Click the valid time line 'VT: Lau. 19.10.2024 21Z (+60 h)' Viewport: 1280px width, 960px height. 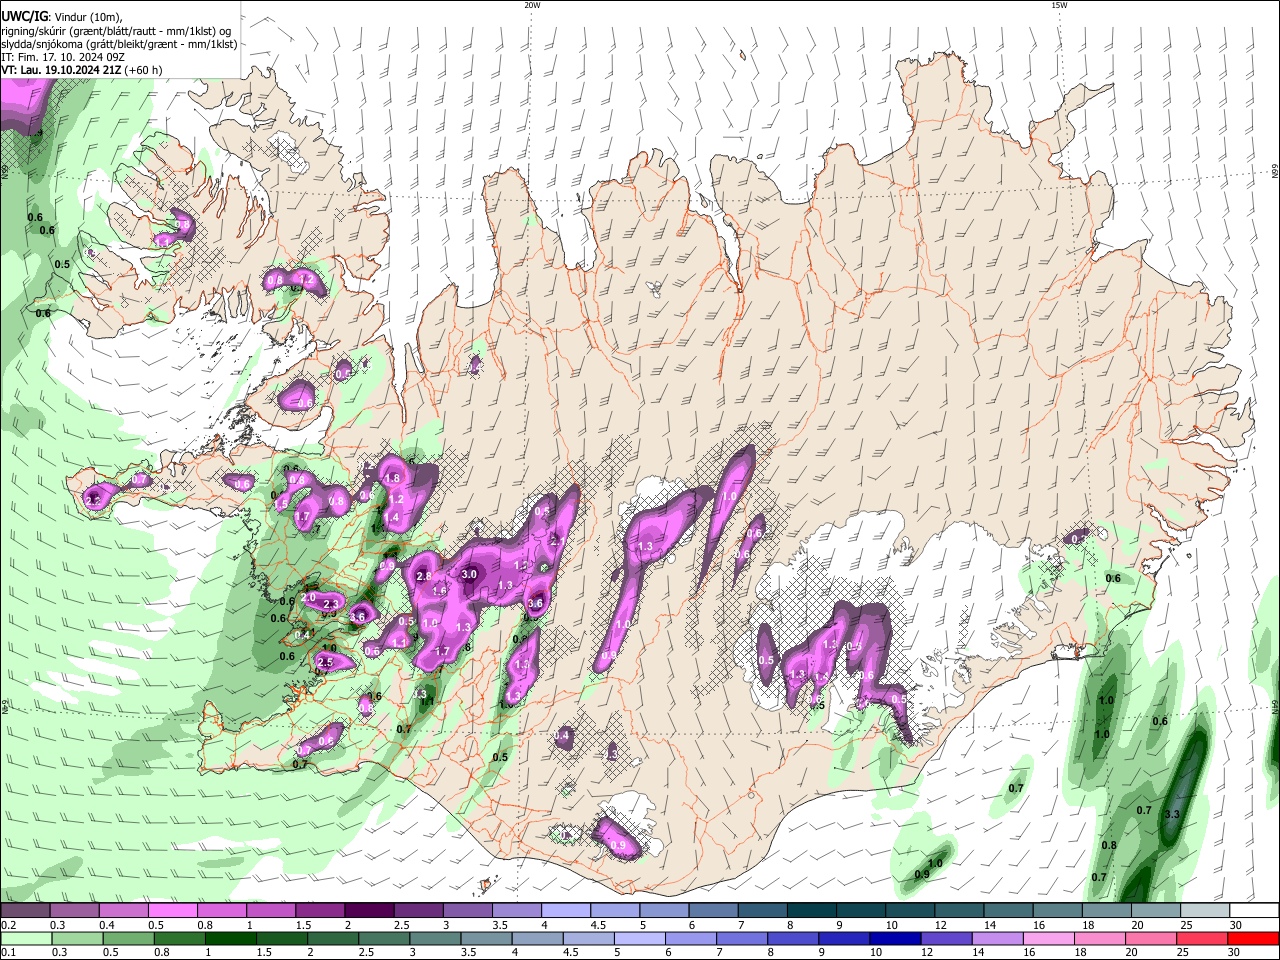pos(81,70)
